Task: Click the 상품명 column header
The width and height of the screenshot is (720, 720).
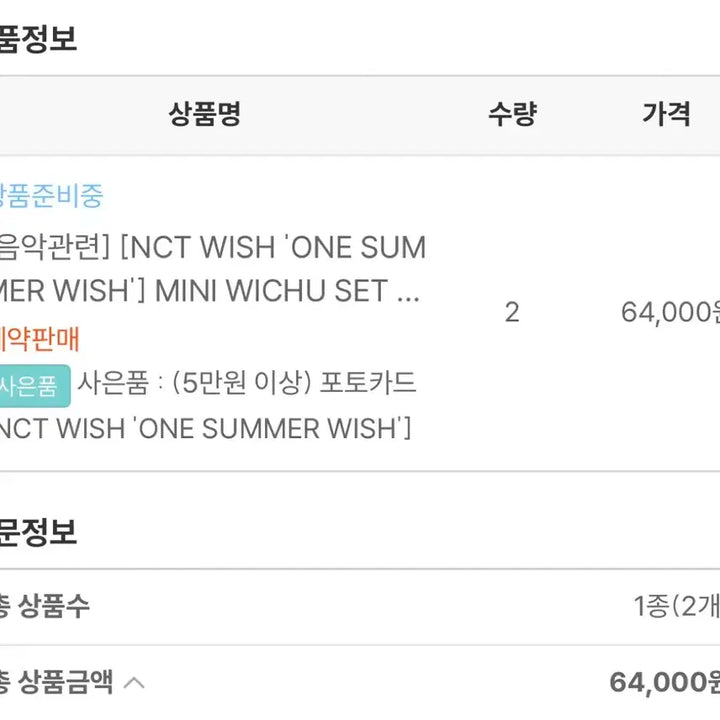Action: click(204, 114)
